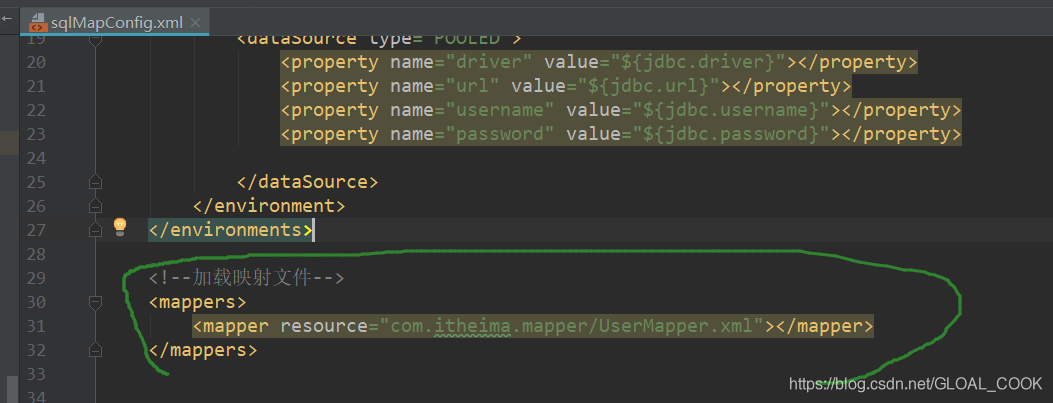This screenshot has height=403, width=1053.
Task: Collapse the fold marker at </environments> line 27
Action: tap(95, 230)
